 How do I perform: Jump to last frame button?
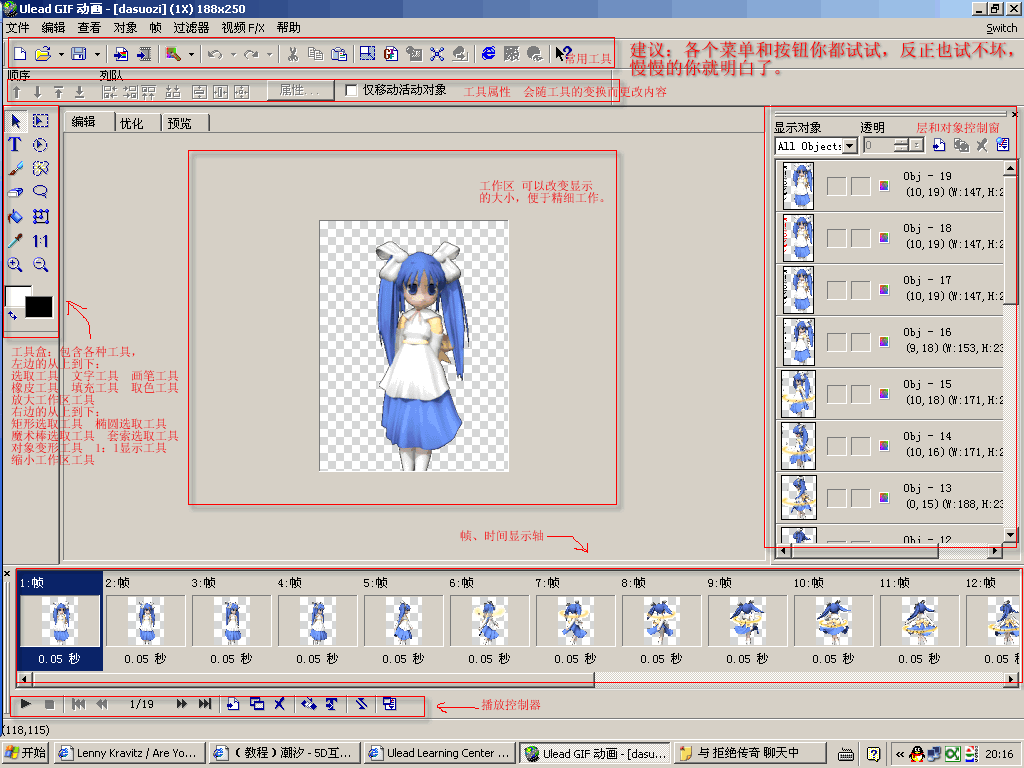coord(205,704)
